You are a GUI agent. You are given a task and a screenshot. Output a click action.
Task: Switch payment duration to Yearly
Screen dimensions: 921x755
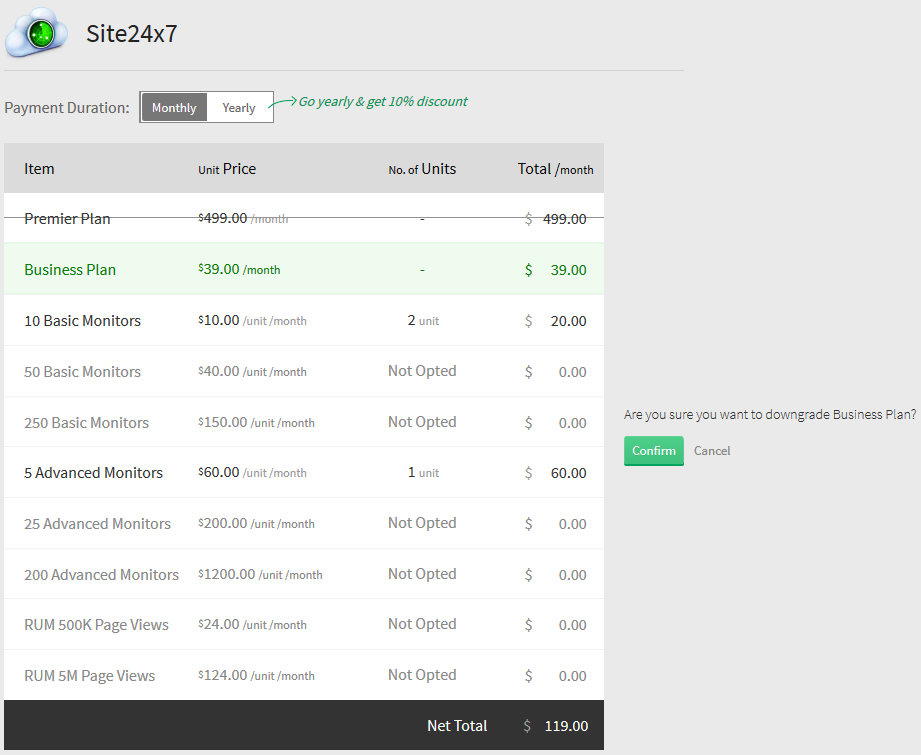pos(239,108)
